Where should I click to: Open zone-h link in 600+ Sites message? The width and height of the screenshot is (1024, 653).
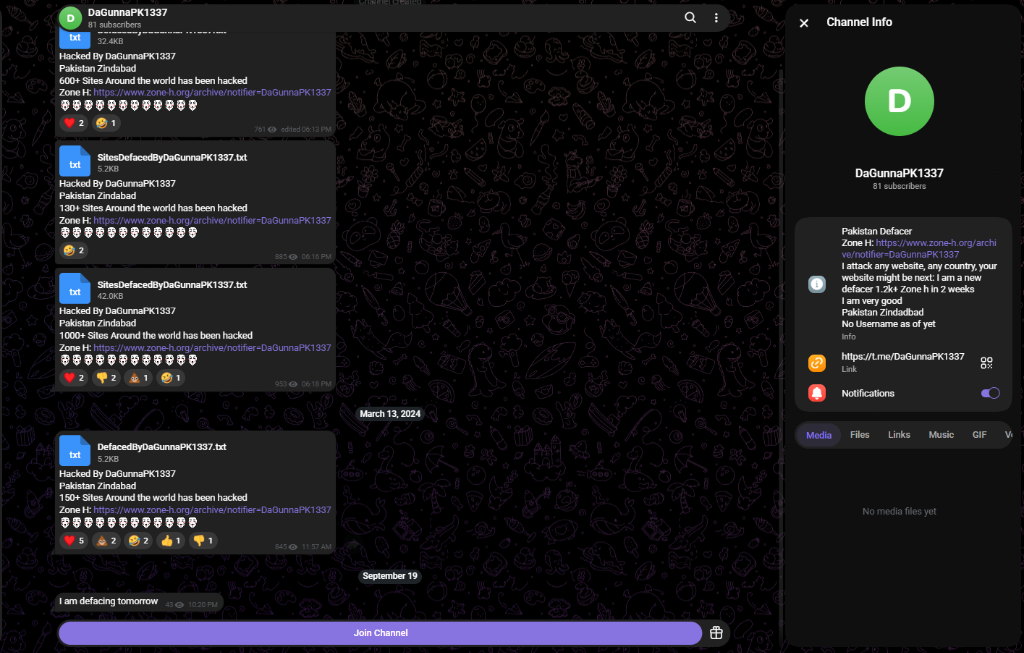(212, 93)
